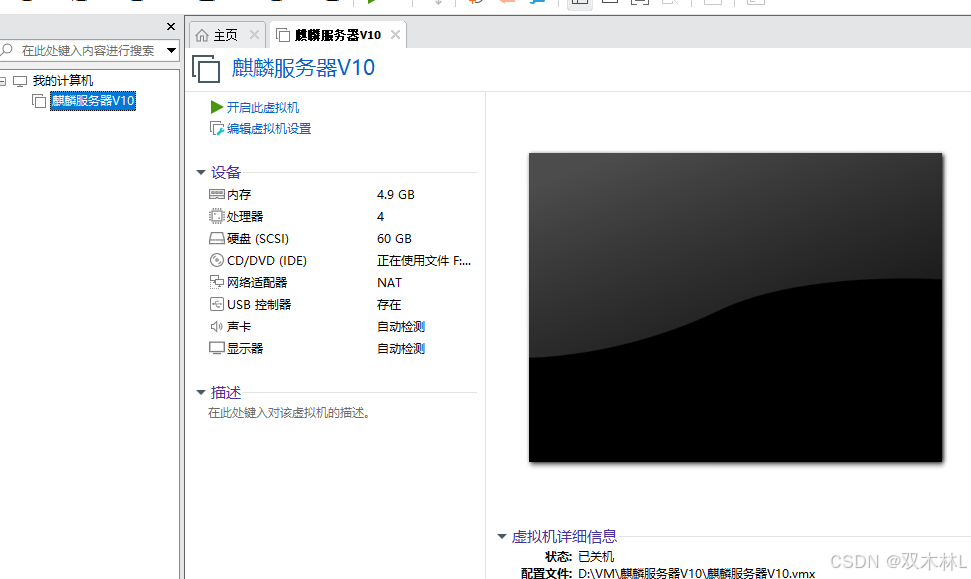
Task: Click the 存在 USB controller value
Action: (389, 304)
